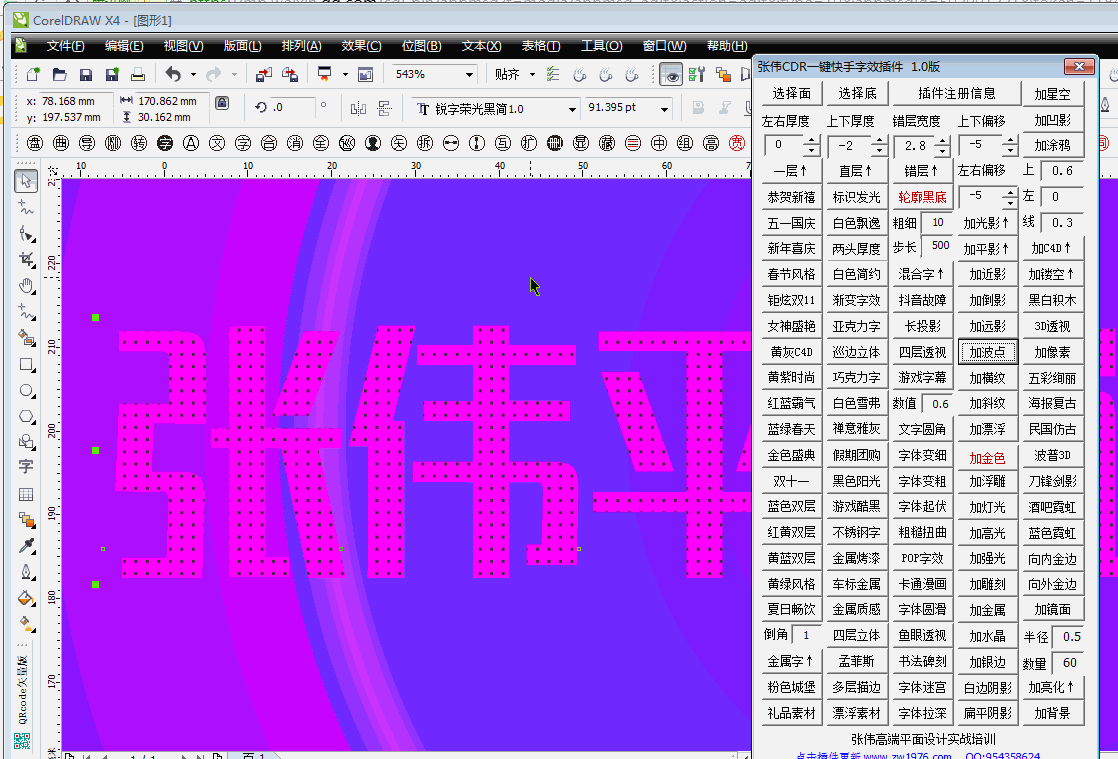Click the 插件注册信息 button

coord(956,93)
